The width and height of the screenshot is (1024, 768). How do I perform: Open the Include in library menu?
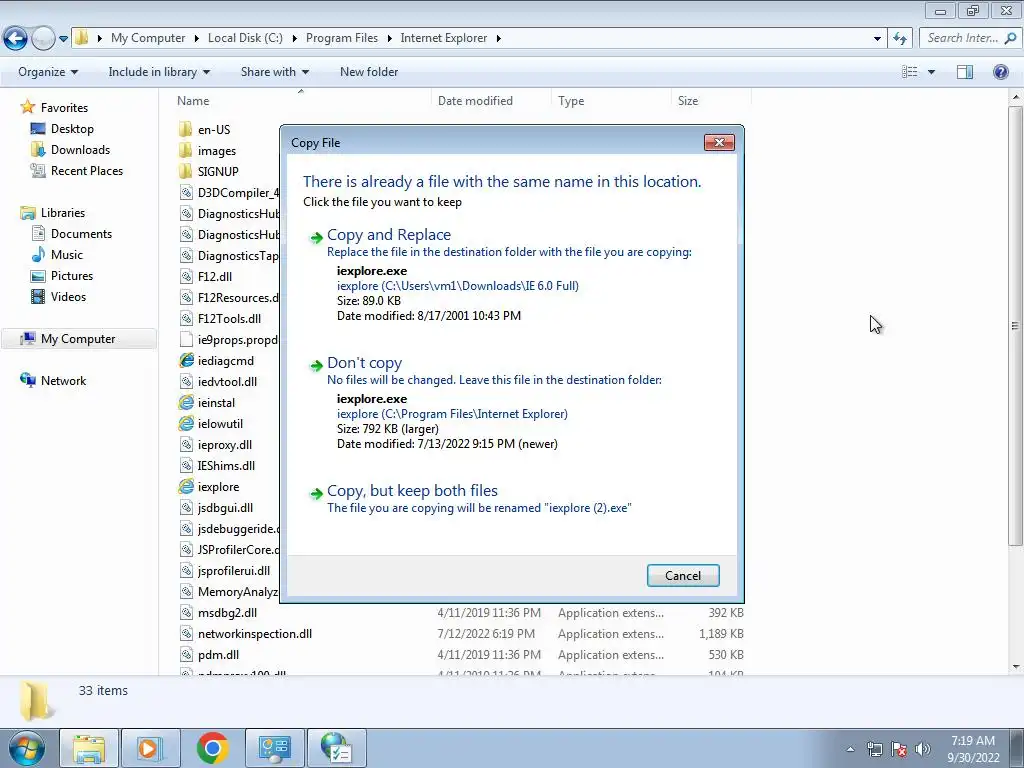click(x=159, y=72)
